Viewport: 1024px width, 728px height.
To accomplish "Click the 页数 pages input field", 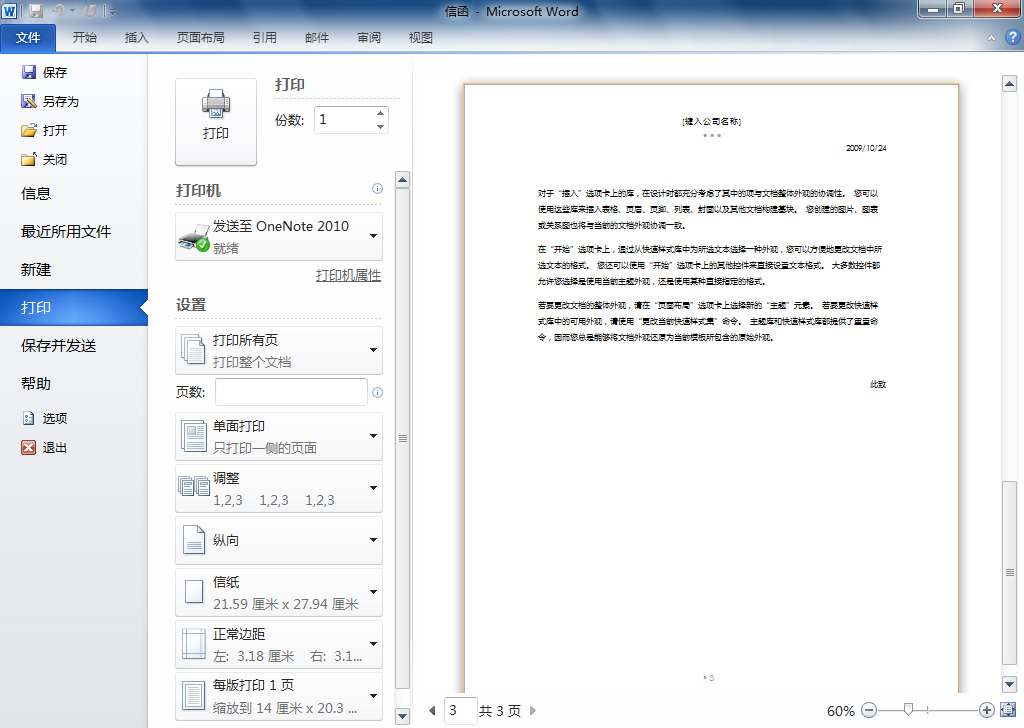I will pos(291,392).
